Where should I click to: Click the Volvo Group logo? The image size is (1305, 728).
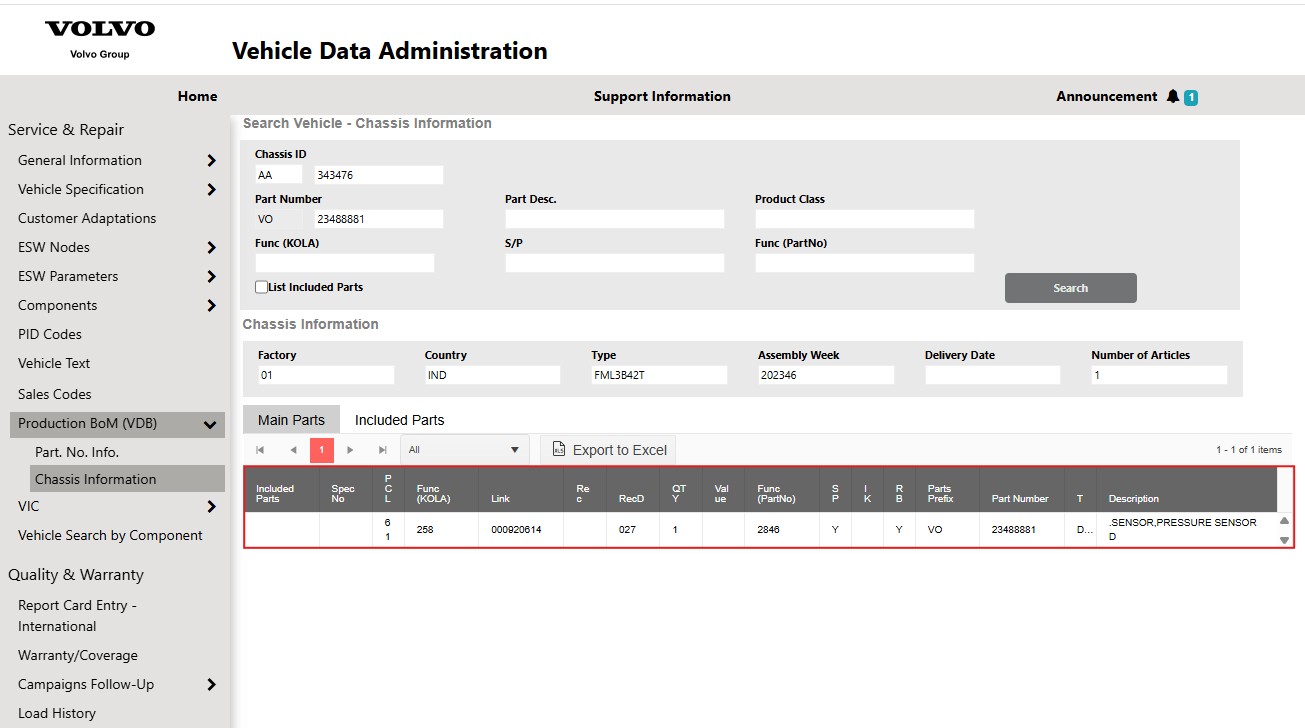coord(100,38)
